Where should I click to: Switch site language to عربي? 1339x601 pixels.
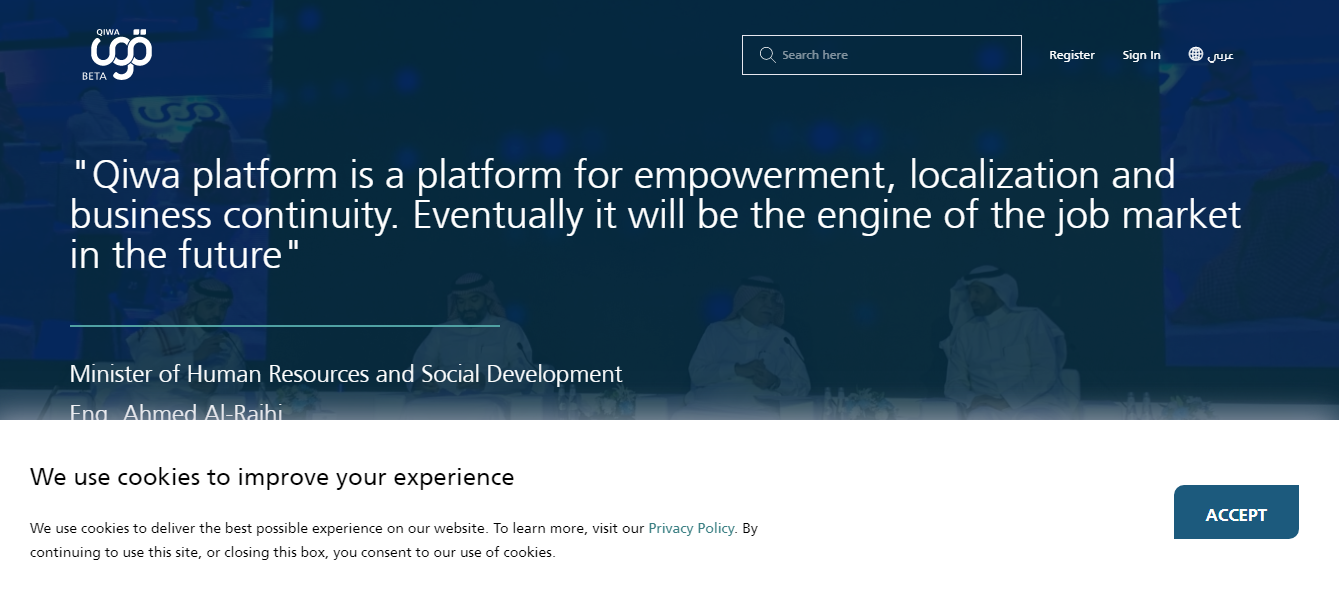tap(1221, 55)
